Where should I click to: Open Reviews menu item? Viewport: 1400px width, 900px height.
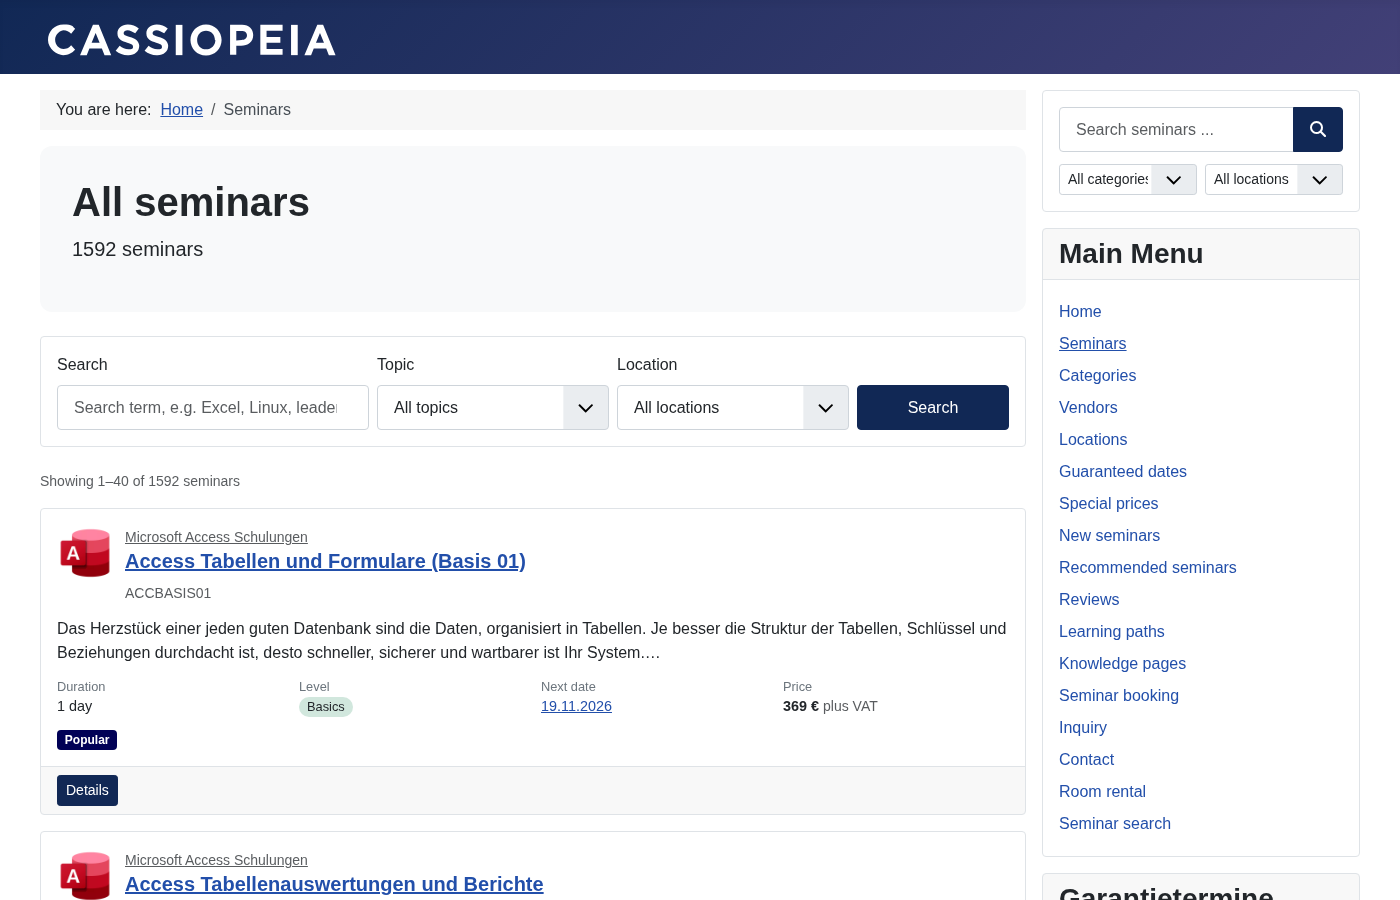(1089, 600)
